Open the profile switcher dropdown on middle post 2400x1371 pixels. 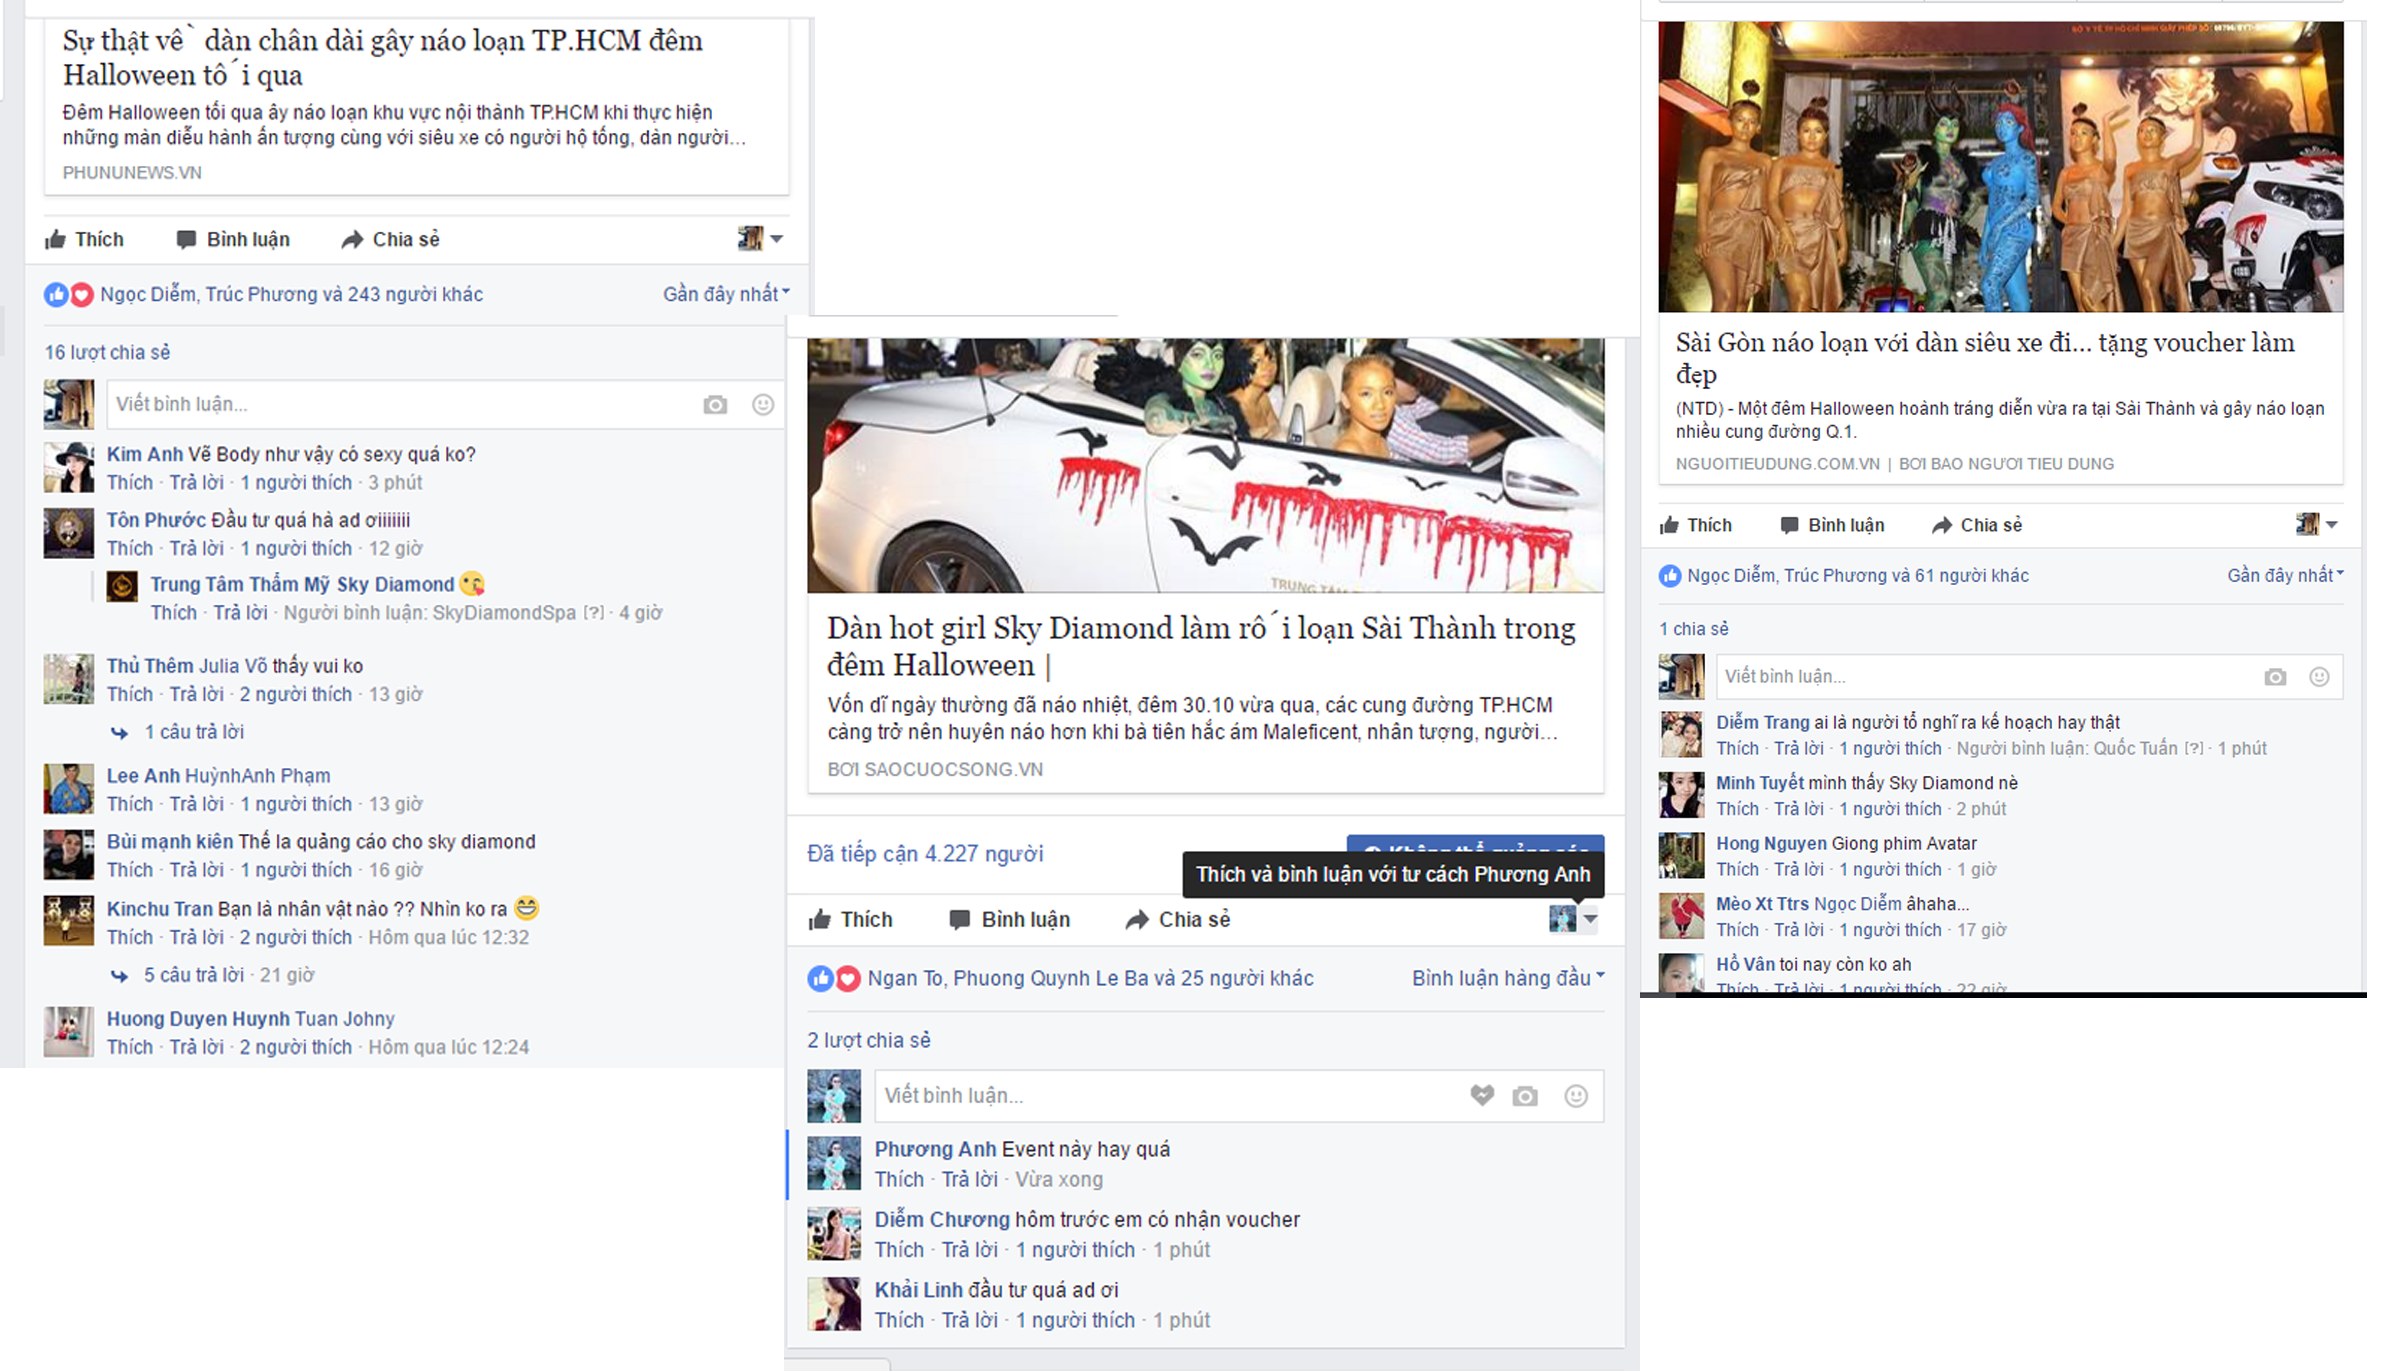point(1589,919)
